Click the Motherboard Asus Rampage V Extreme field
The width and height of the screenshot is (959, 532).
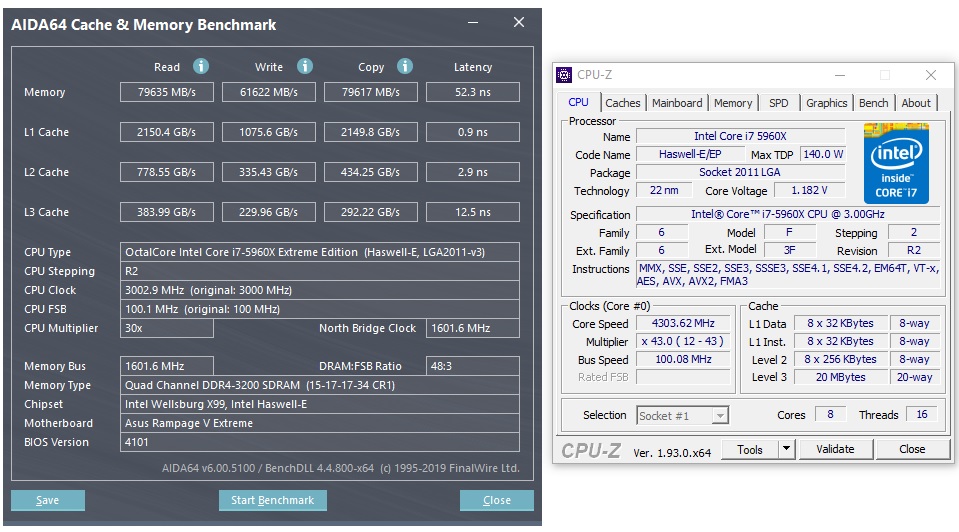tap(320, 423)
